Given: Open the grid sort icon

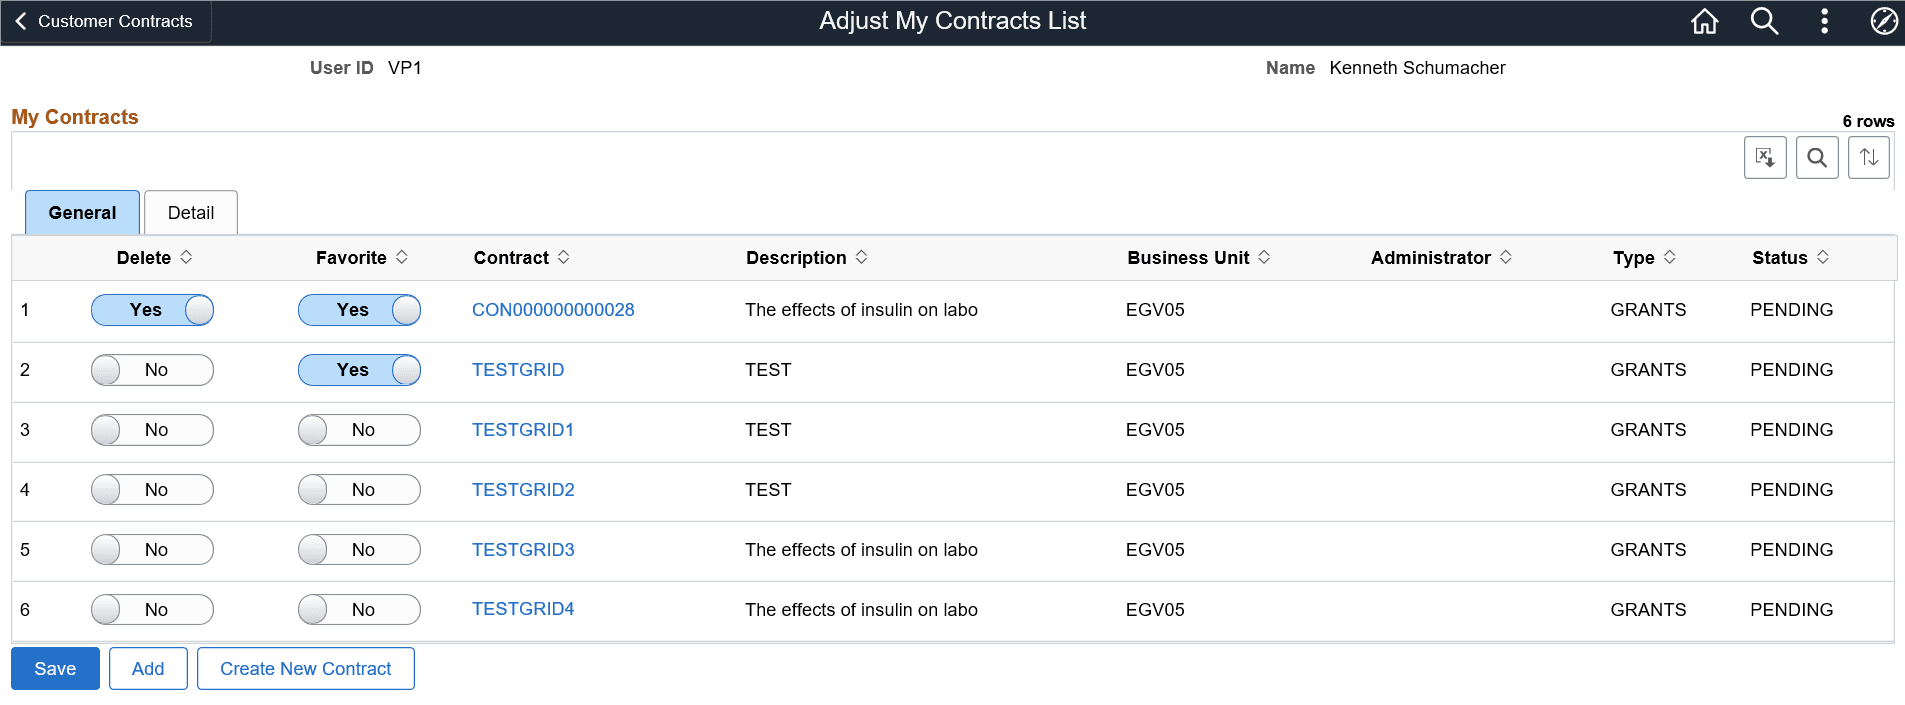Looking at the screenshot, I should tap(1868, 158).
